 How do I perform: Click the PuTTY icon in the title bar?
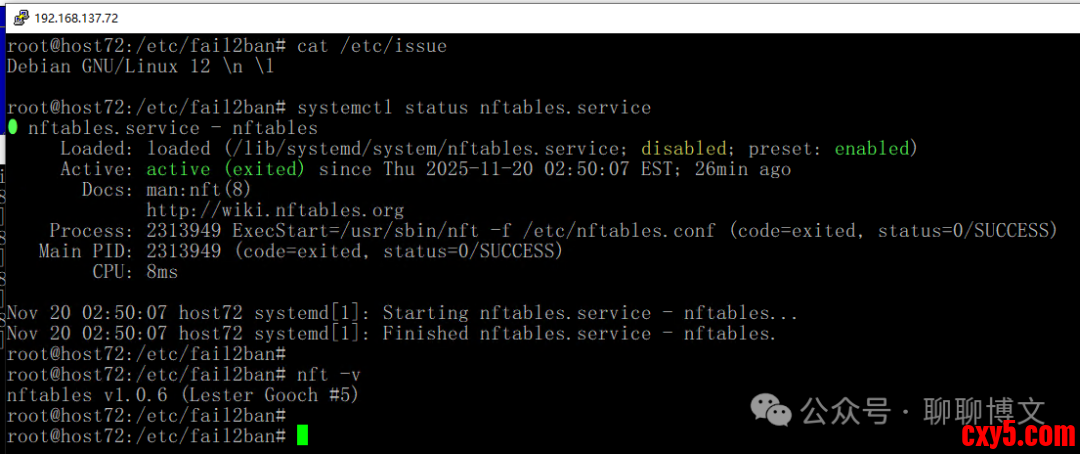tap(19, 18)
